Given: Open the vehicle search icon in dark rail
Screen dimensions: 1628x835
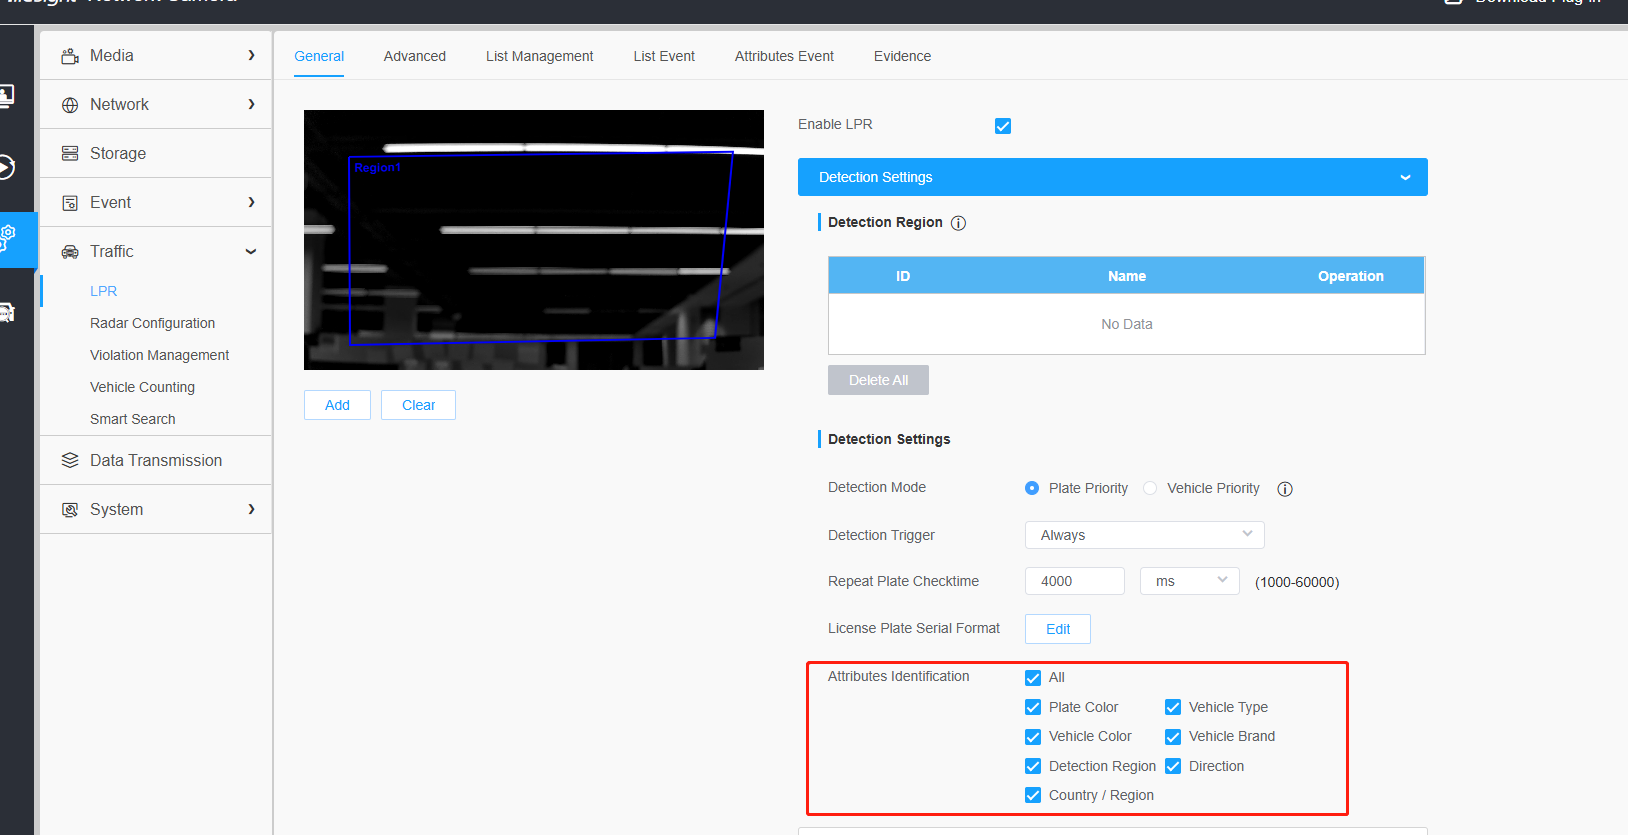Looking at the screenshot, I should click(x=7, y=312).
